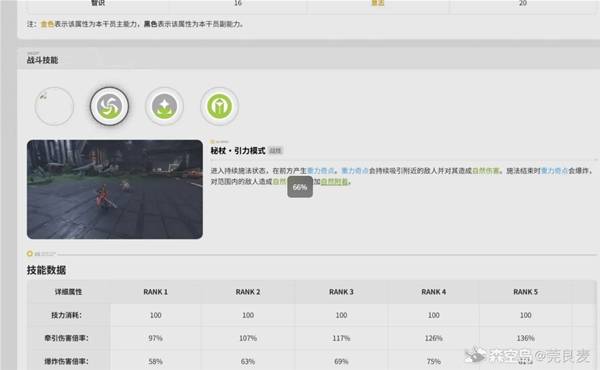
Task: Select the star-and-leaf skill icon
Action: point(165,106)
